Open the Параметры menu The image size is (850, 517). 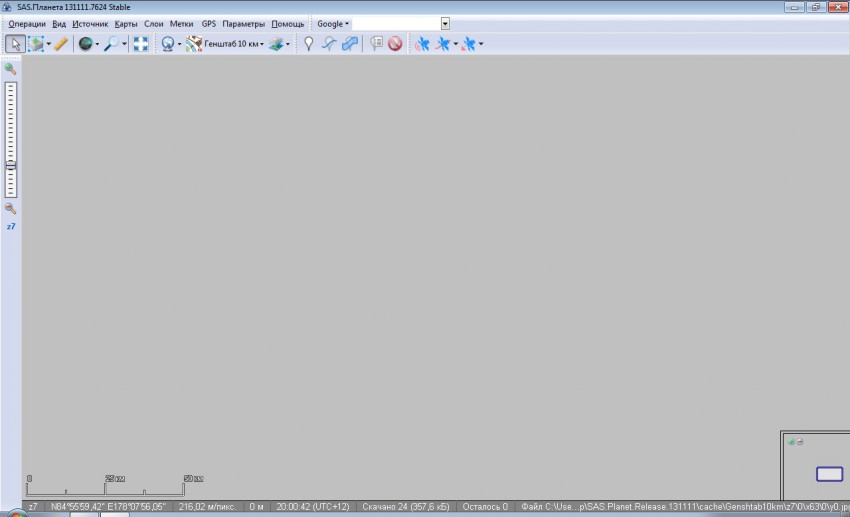[x=244, y=23]
